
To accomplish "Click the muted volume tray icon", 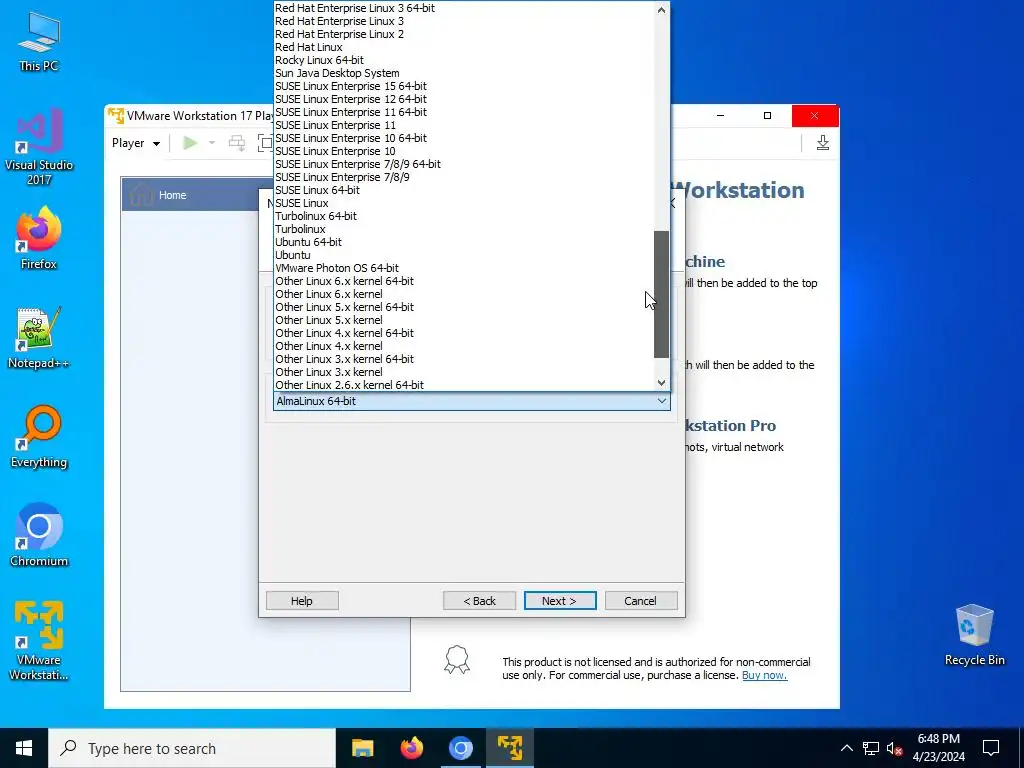I will 895,748.
